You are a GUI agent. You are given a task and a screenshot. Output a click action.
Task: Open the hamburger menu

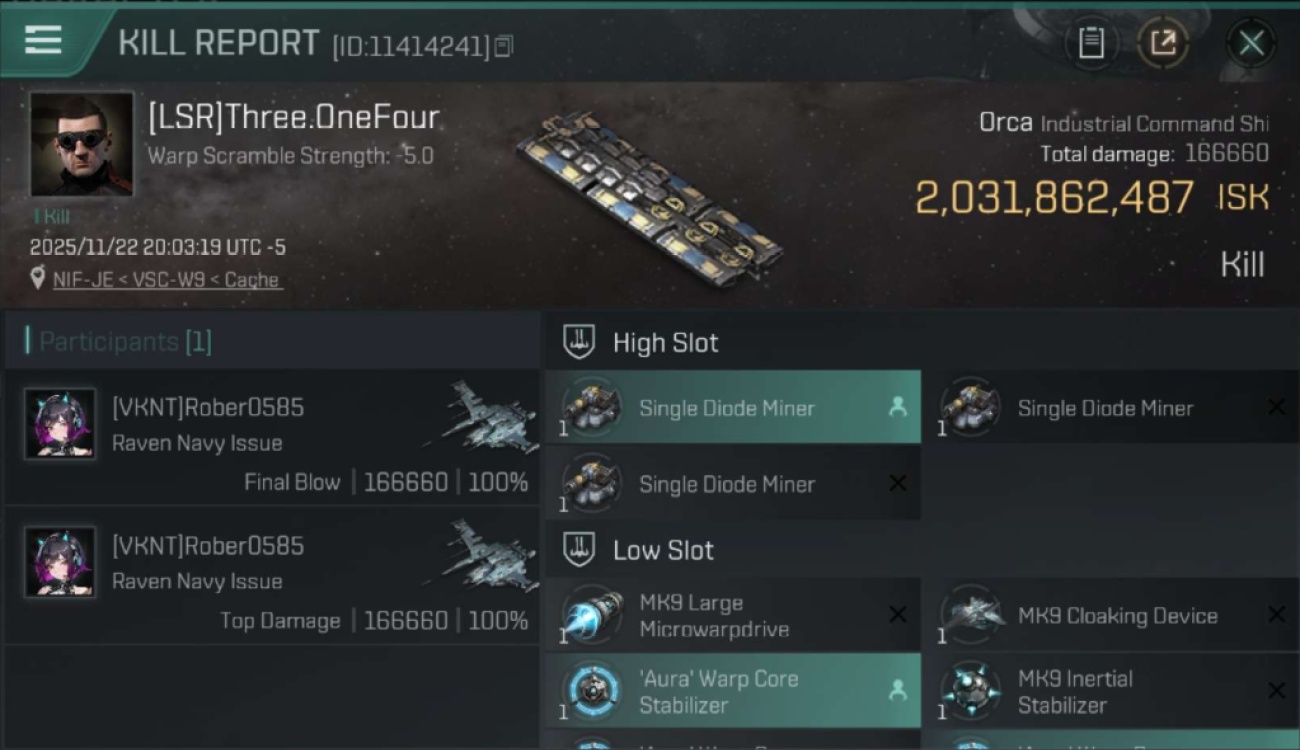44,41
